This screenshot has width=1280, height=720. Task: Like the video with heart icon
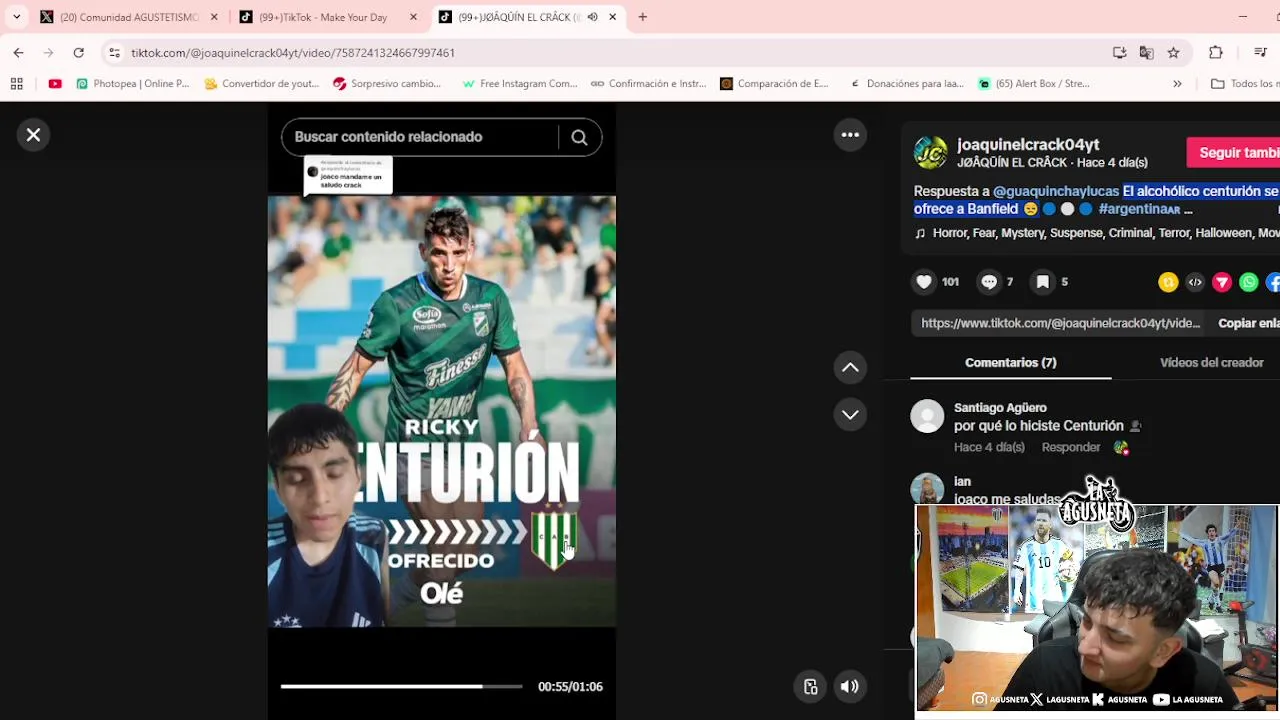pyautogui.click(x=924, y=282)
